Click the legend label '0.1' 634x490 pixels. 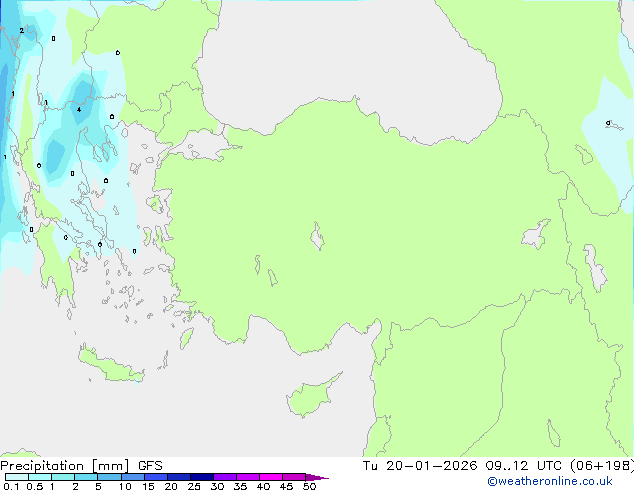coord(11,486)
